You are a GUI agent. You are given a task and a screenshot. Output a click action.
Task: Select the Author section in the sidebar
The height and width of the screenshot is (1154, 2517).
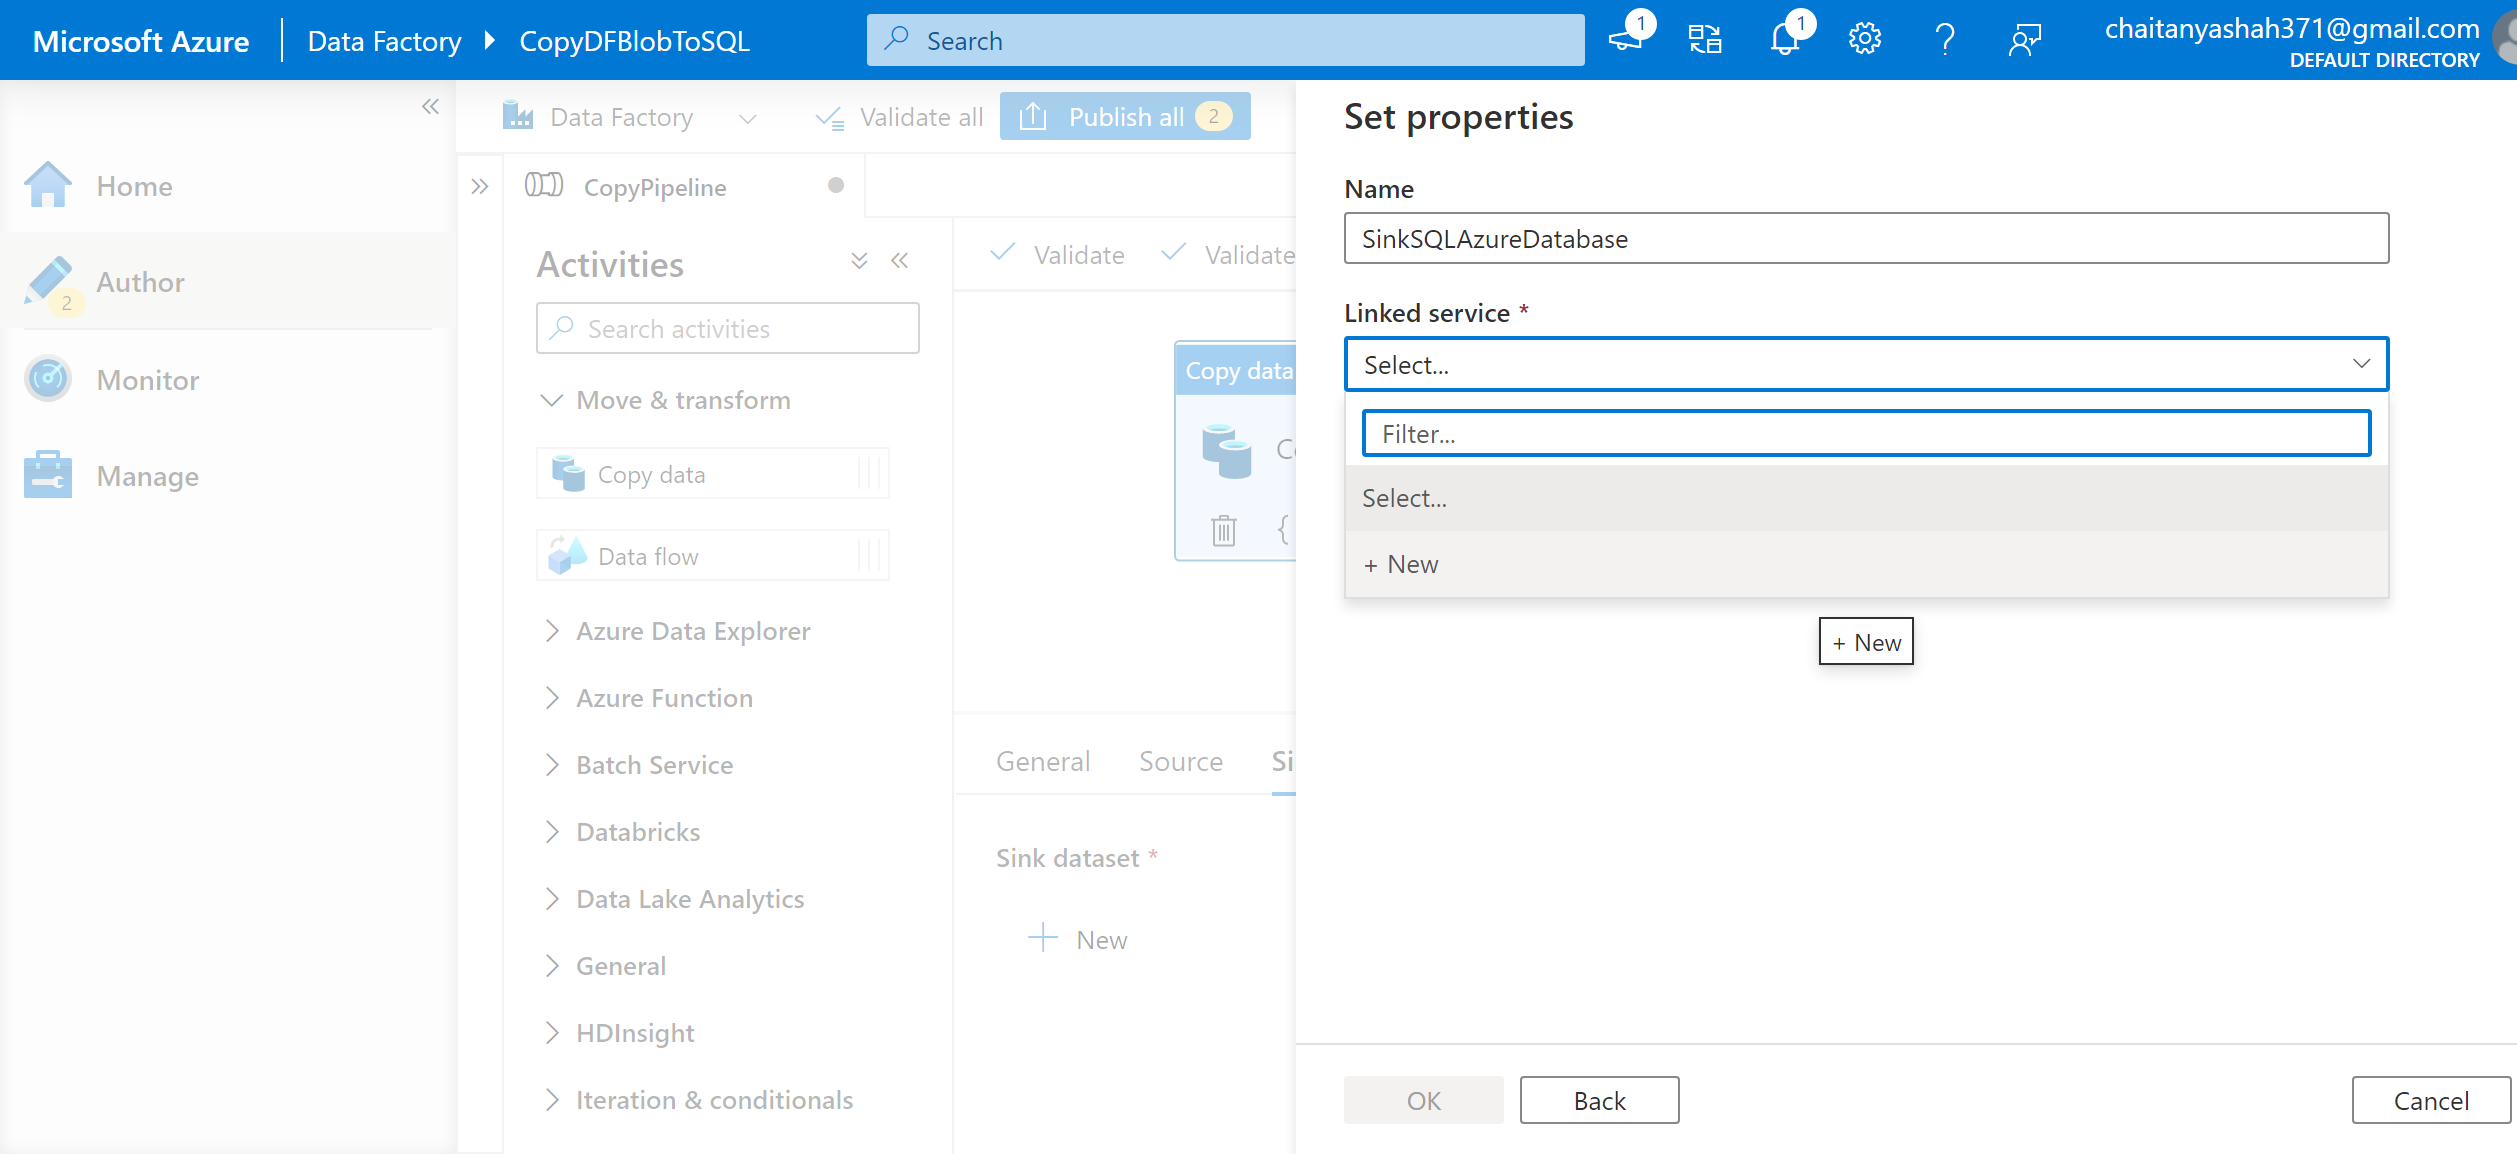[x=139, y=281]
